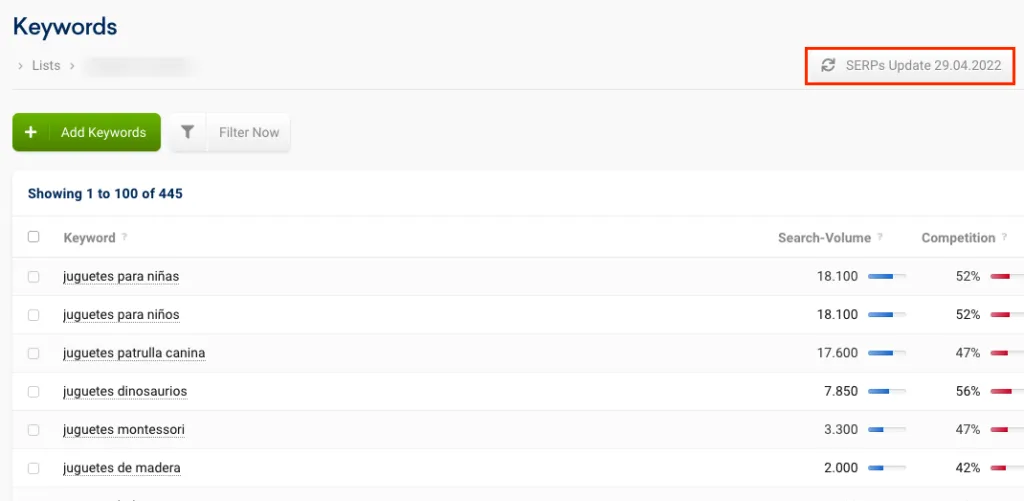The height and width of the screenshot is (501, 1024).
Task: Click the help icon next to Keyword header
Action: pyautogui.click(x=124, y=237)
